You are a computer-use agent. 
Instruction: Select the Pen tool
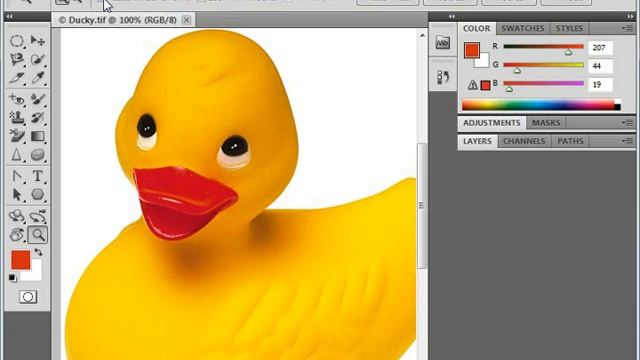pos(17,176)
